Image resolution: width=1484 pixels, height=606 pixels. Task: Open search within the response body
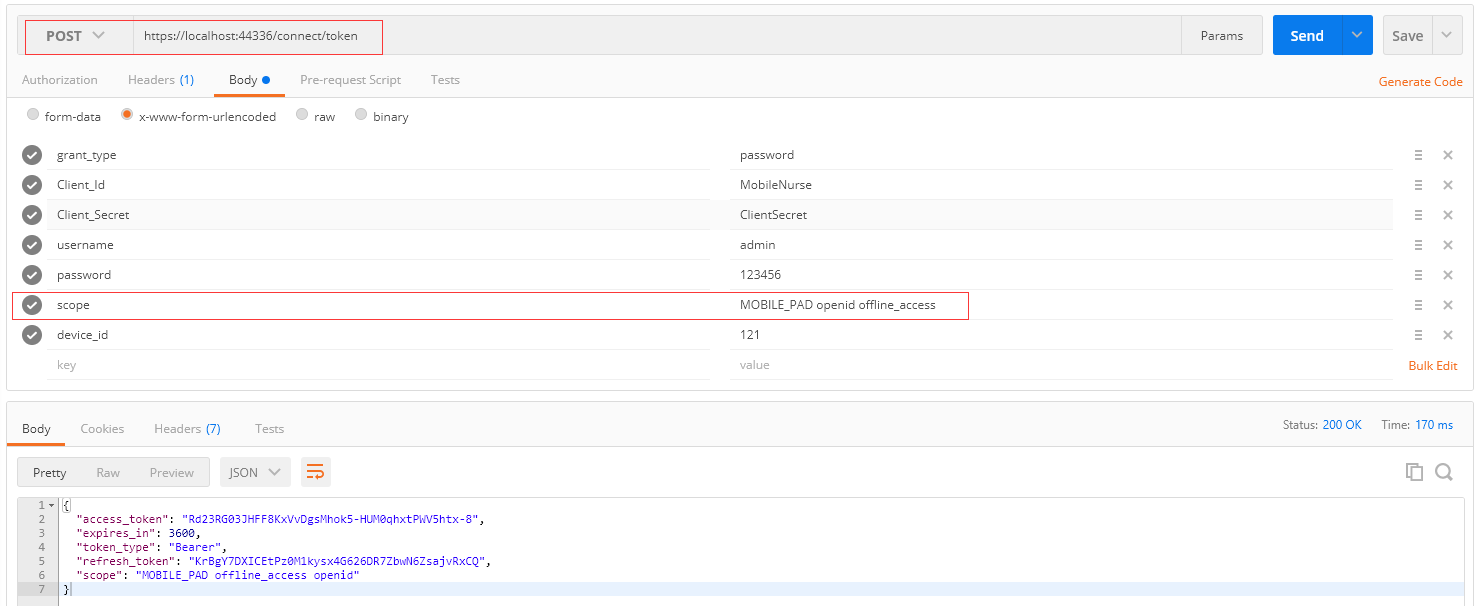(x=1445, y=471)
